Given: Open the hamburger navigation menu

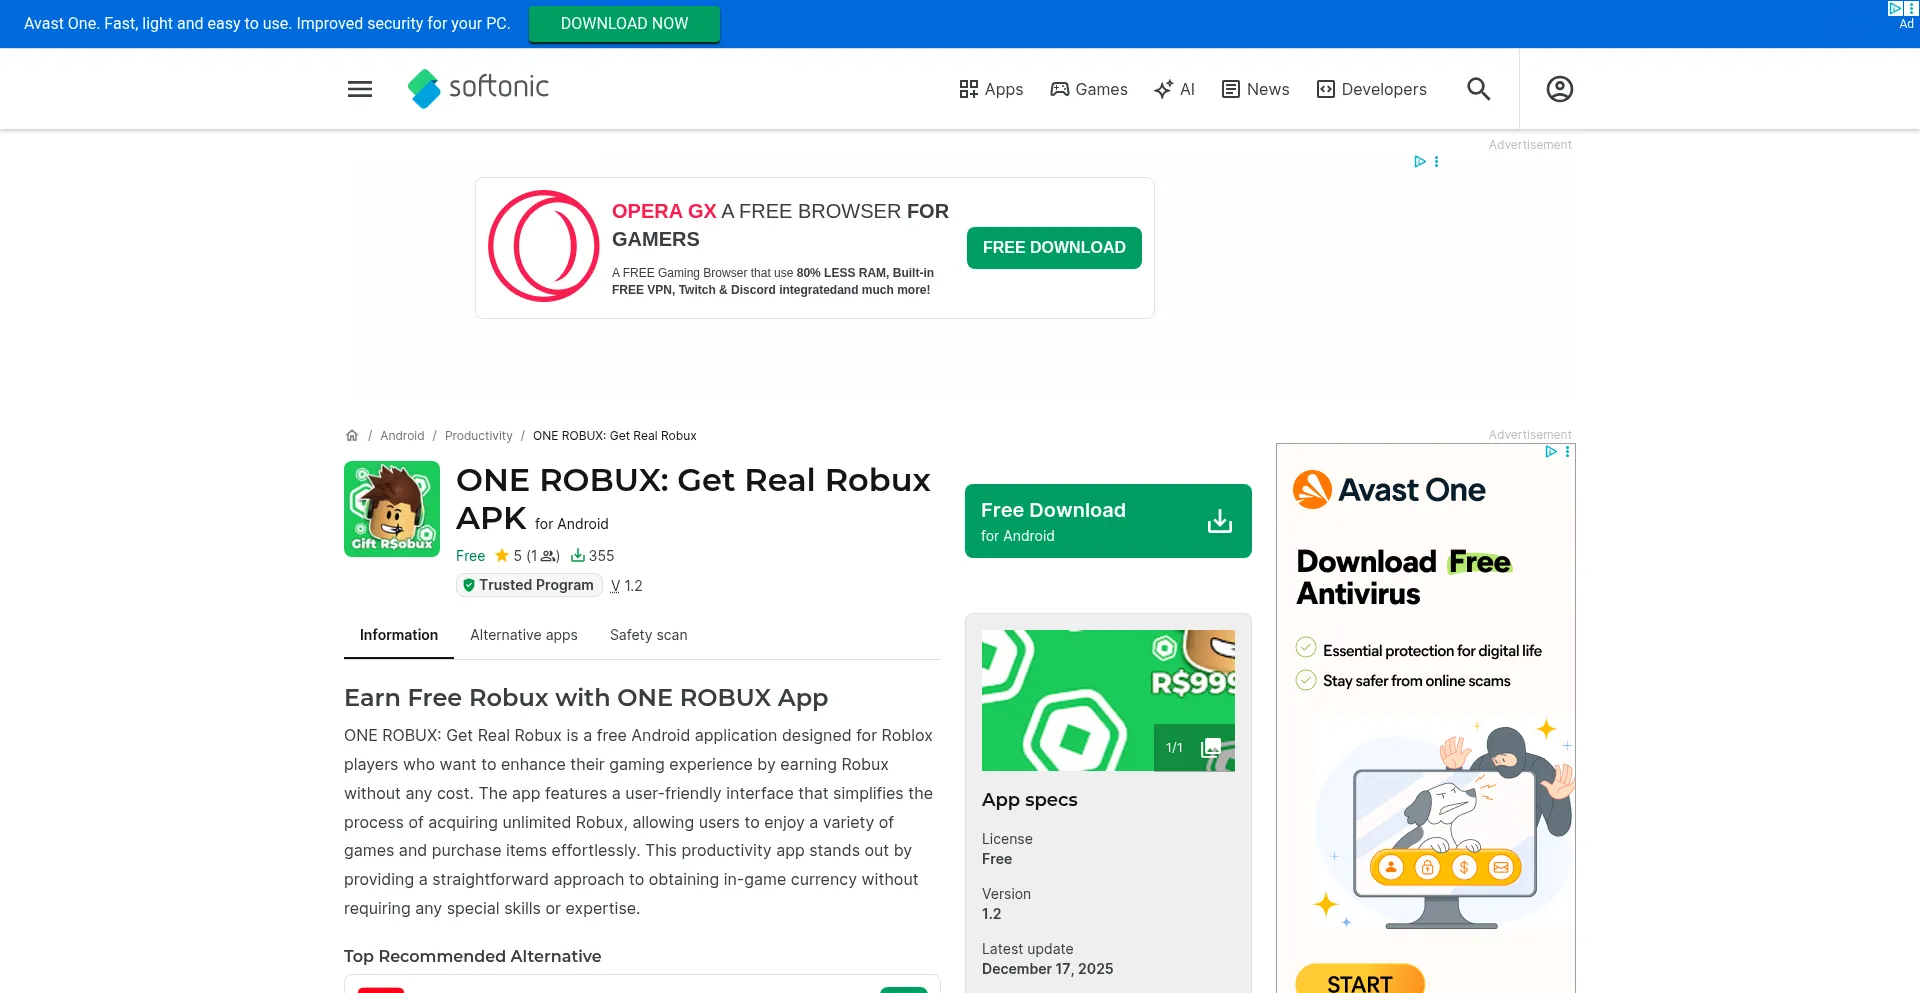Looking at the screenshot, I should pos(360,89).
